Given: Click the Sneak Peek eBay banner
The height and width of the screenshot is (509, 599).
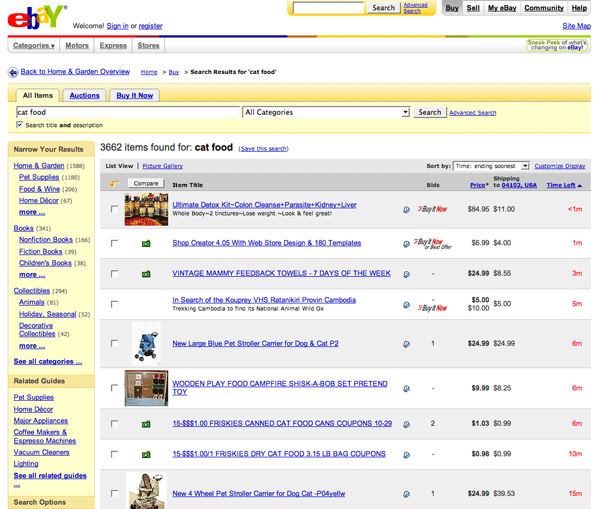Looking at the screenshot, I should click(557, 45).
